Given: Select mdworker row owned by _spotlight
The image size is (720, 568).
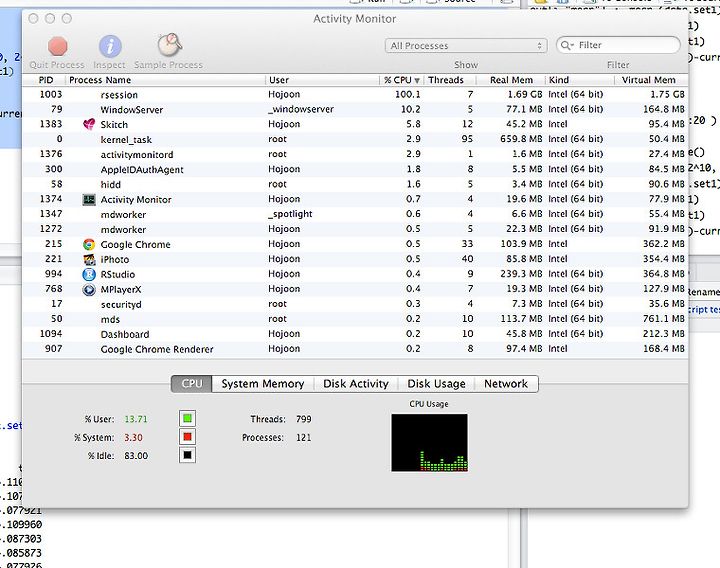Looking at the screenshot, I should (x=355, y=214).
